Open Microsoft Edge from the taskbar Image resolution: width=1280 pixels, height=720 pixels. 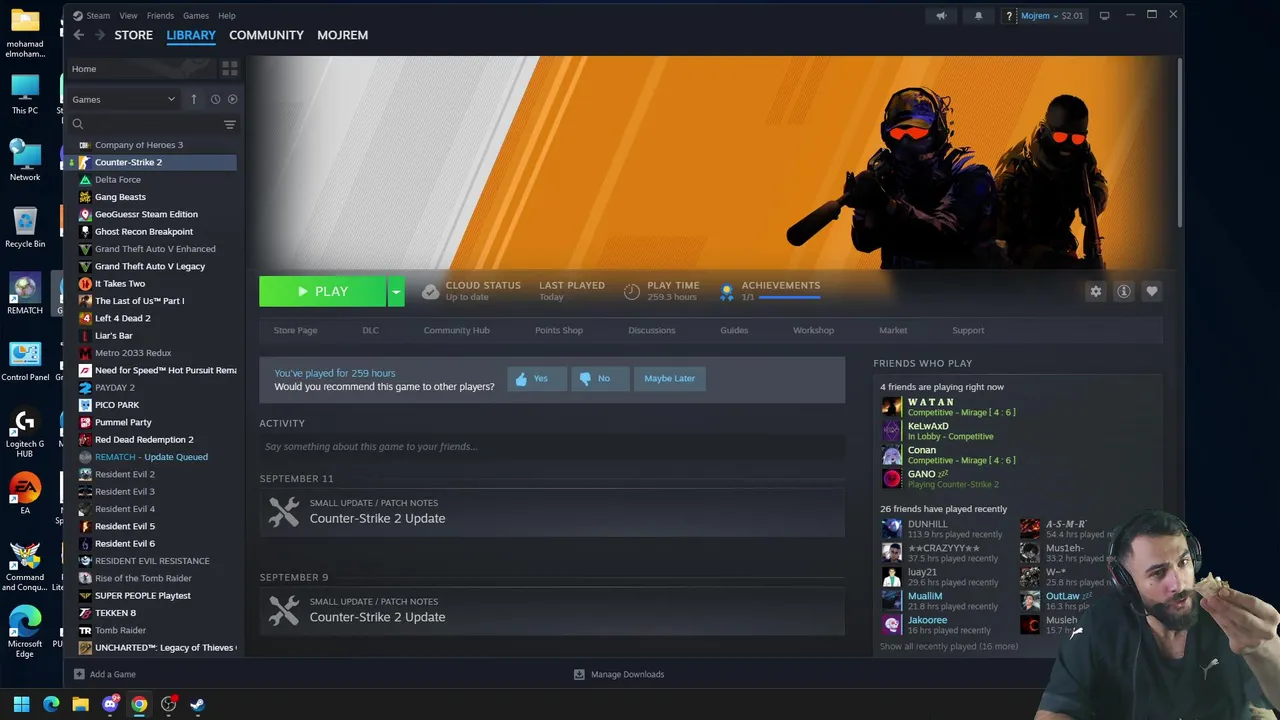51,704
